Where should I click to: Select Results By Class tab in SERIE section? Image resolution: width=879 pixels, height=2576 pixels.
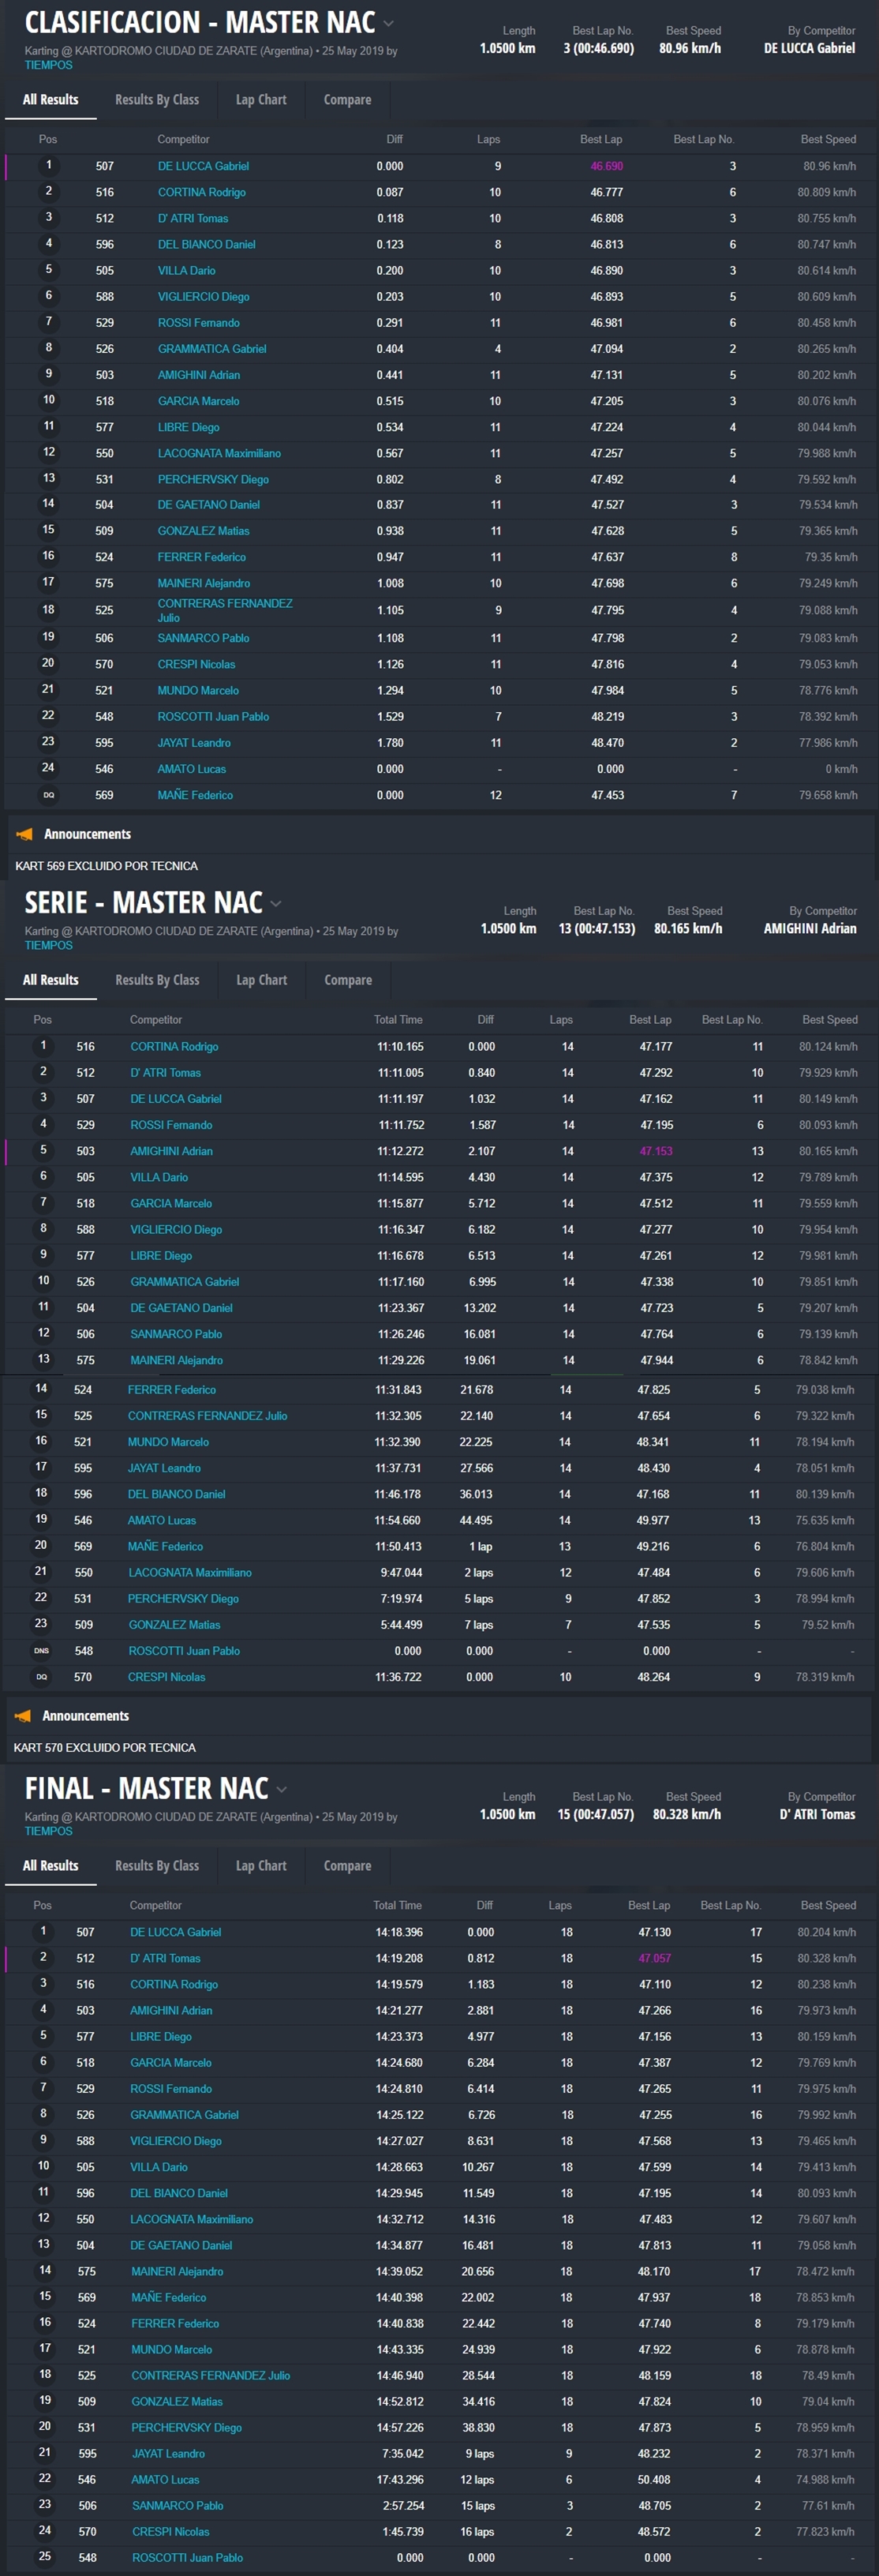(x=157, y=980)
